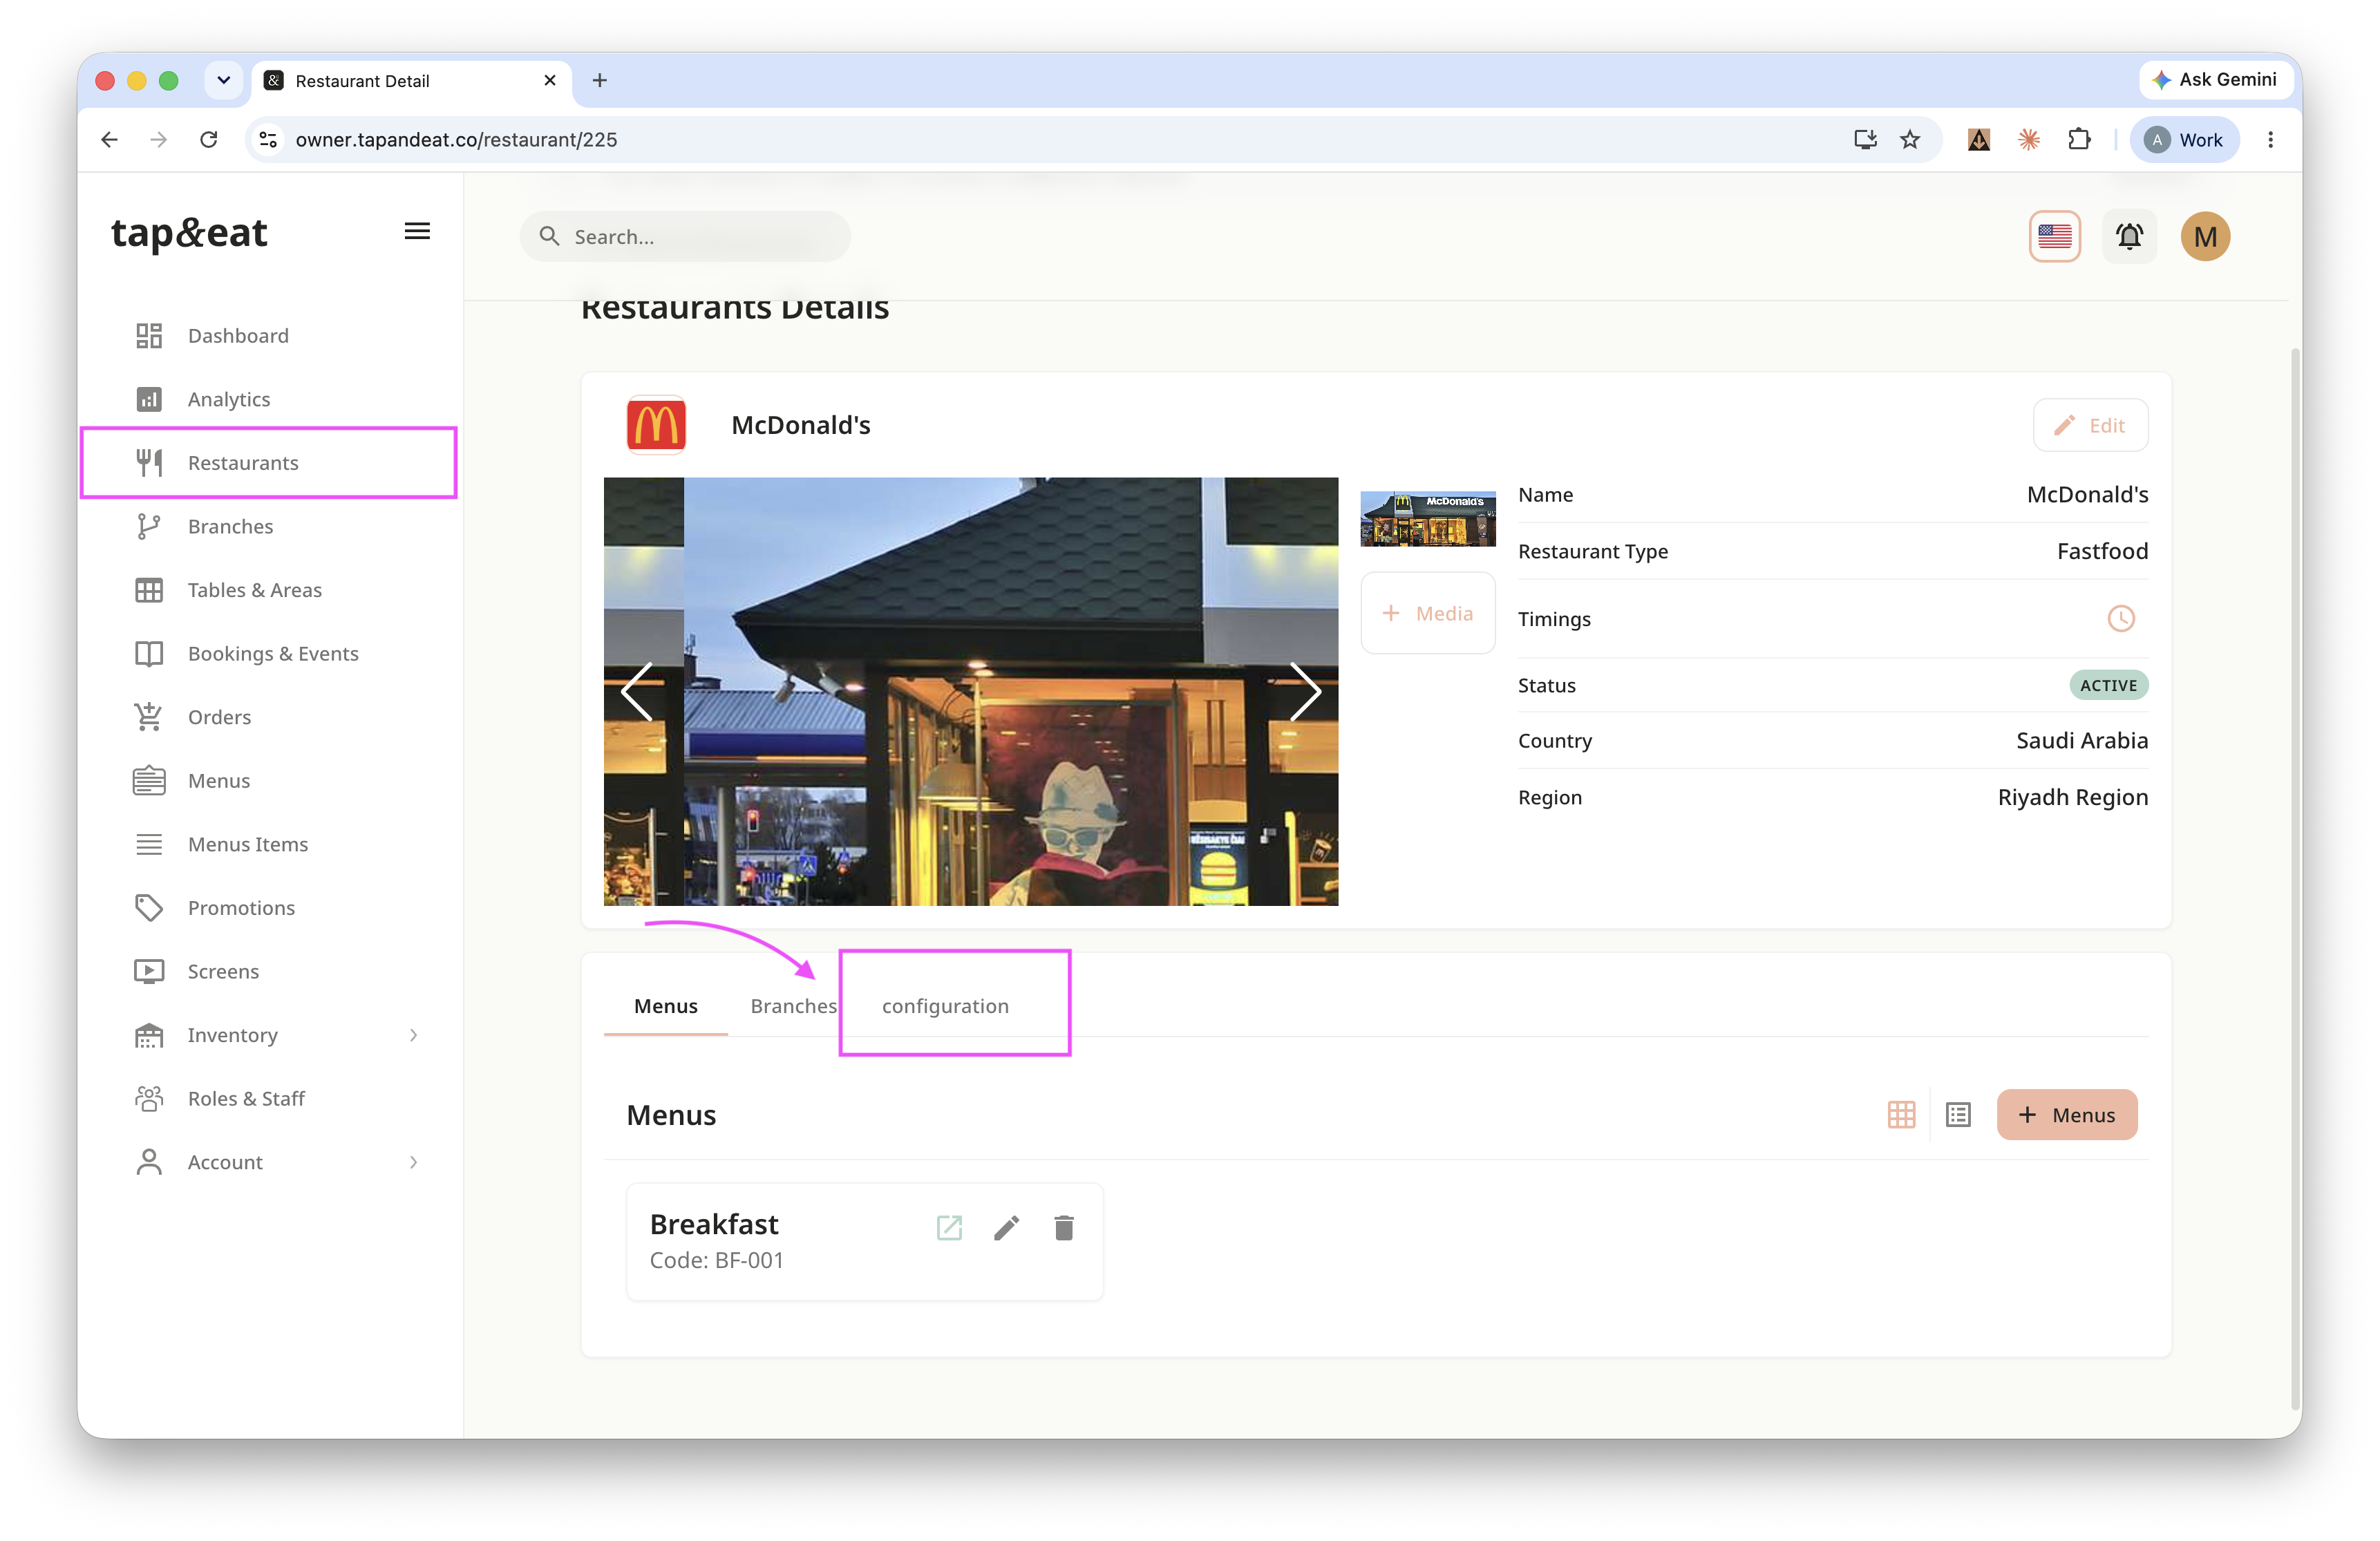Click the add Menus button

(x=2066, y=1115)
